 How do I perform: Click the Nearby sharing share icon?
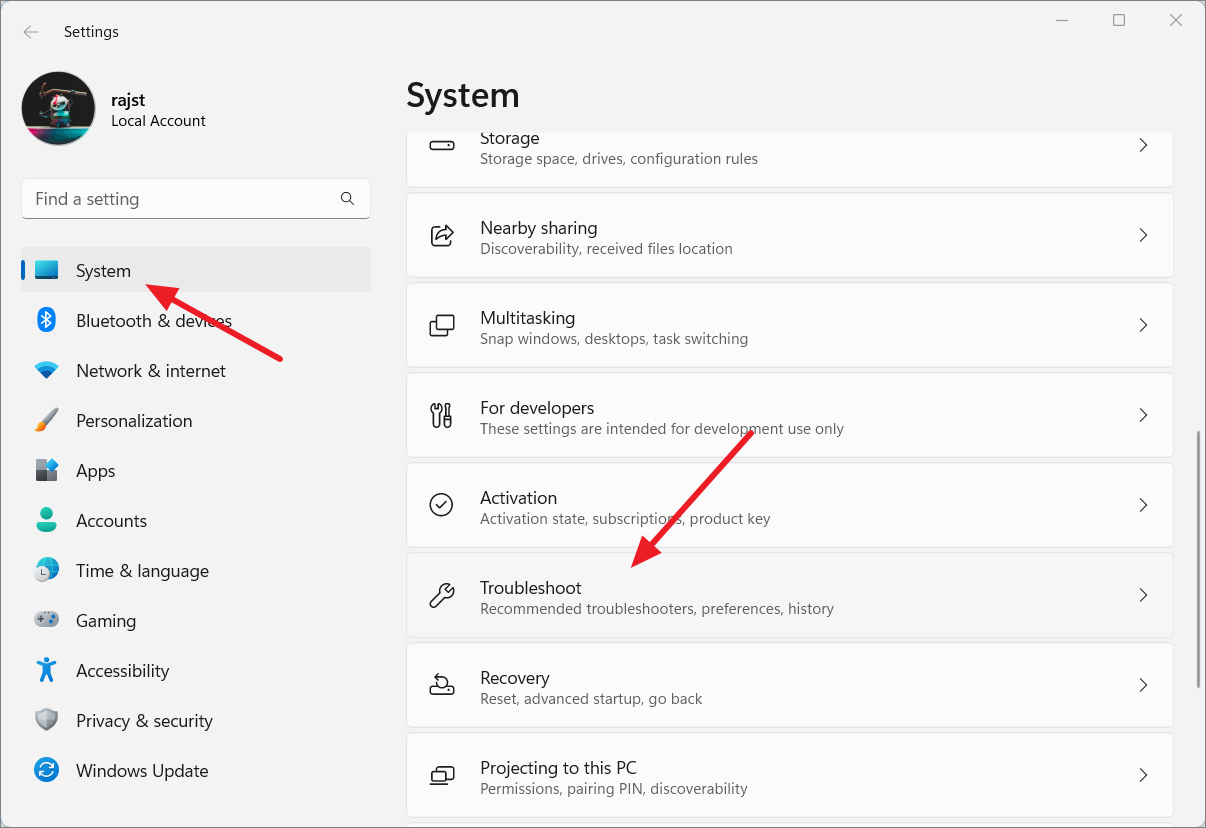pos(441,236)
